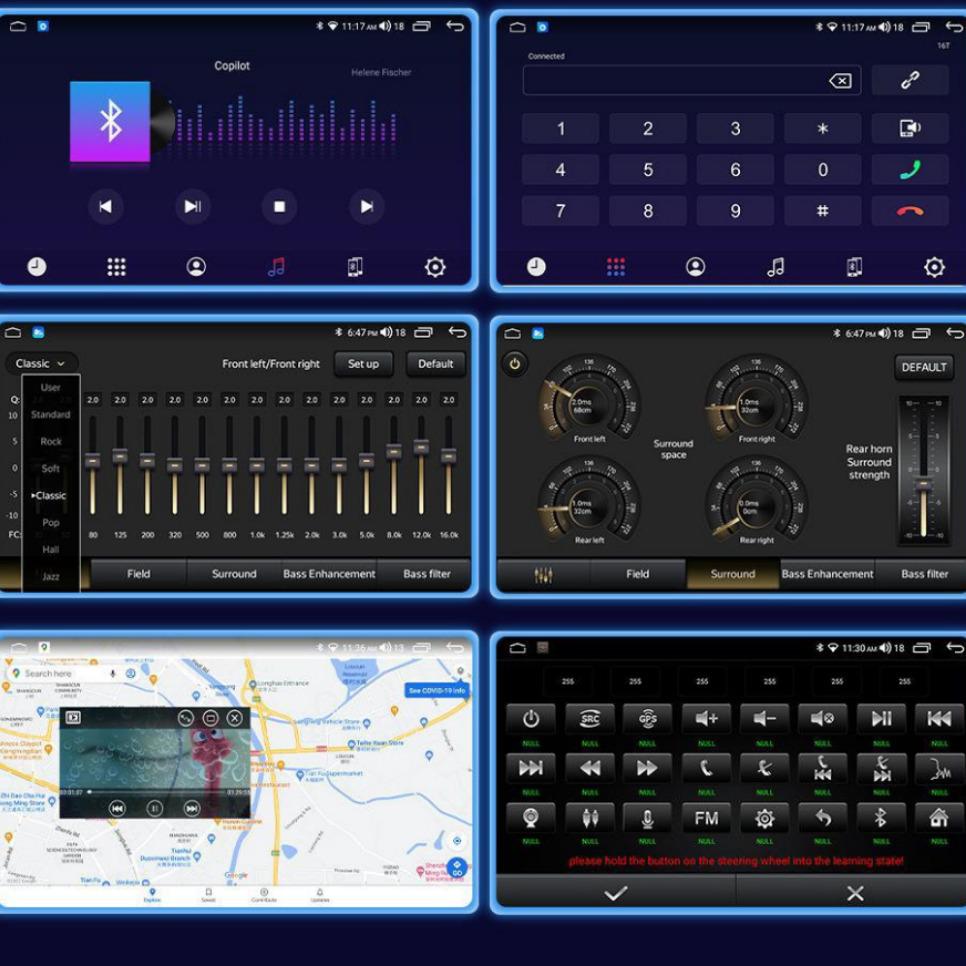Screen dimensions: 966x966
Task: Expand the Classic equalizer preset dropdown
Action: [41, 364]
